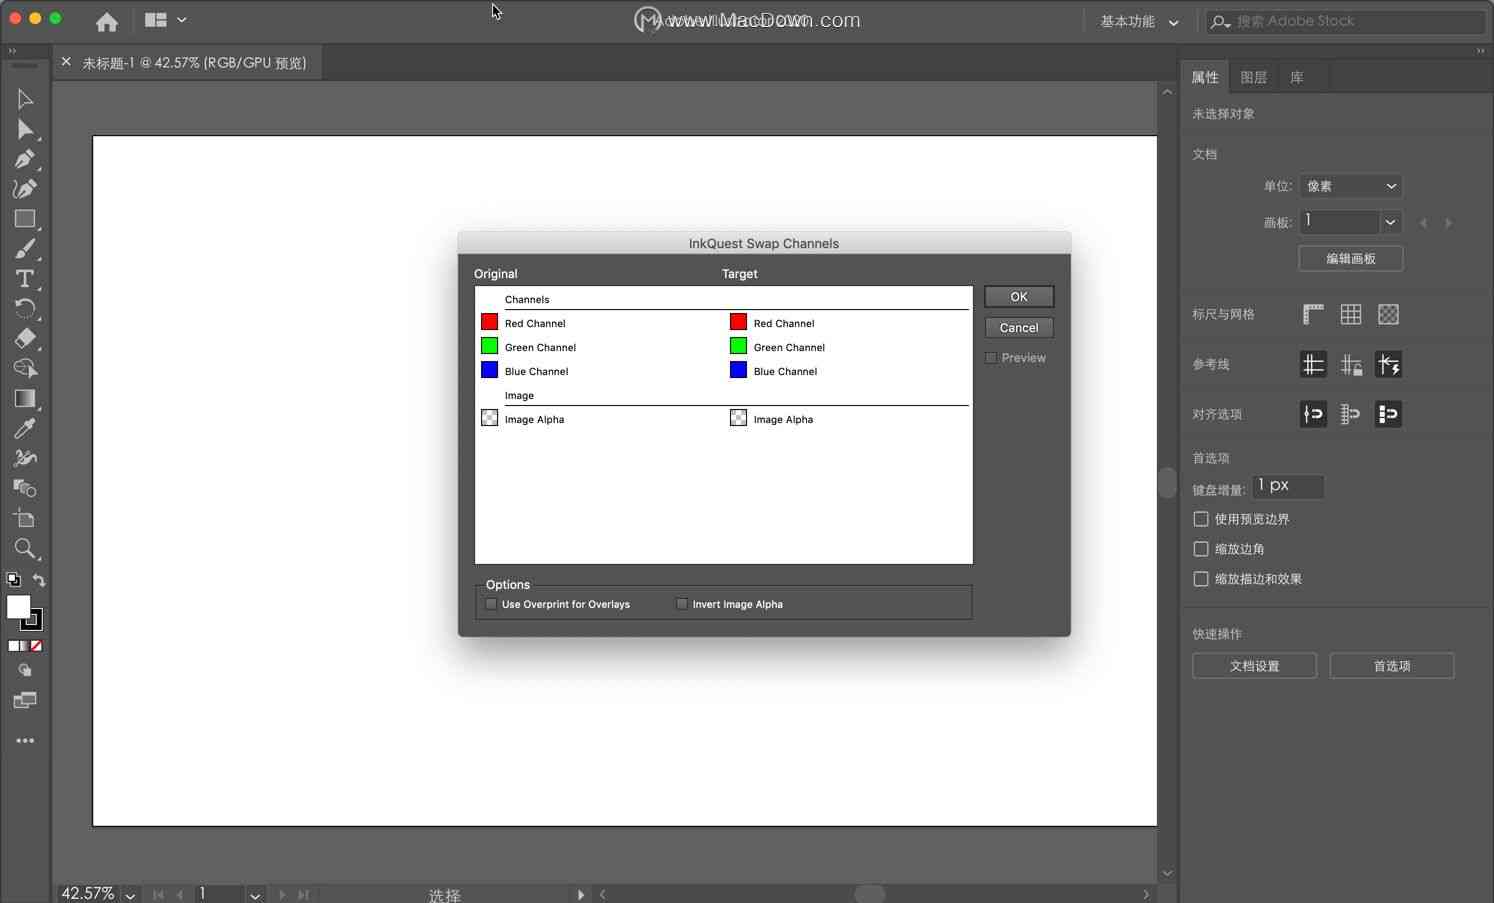Screen dimensions: 1494x903
Task: Show the transparency grid icon
Action: [x=1388, y=314]
